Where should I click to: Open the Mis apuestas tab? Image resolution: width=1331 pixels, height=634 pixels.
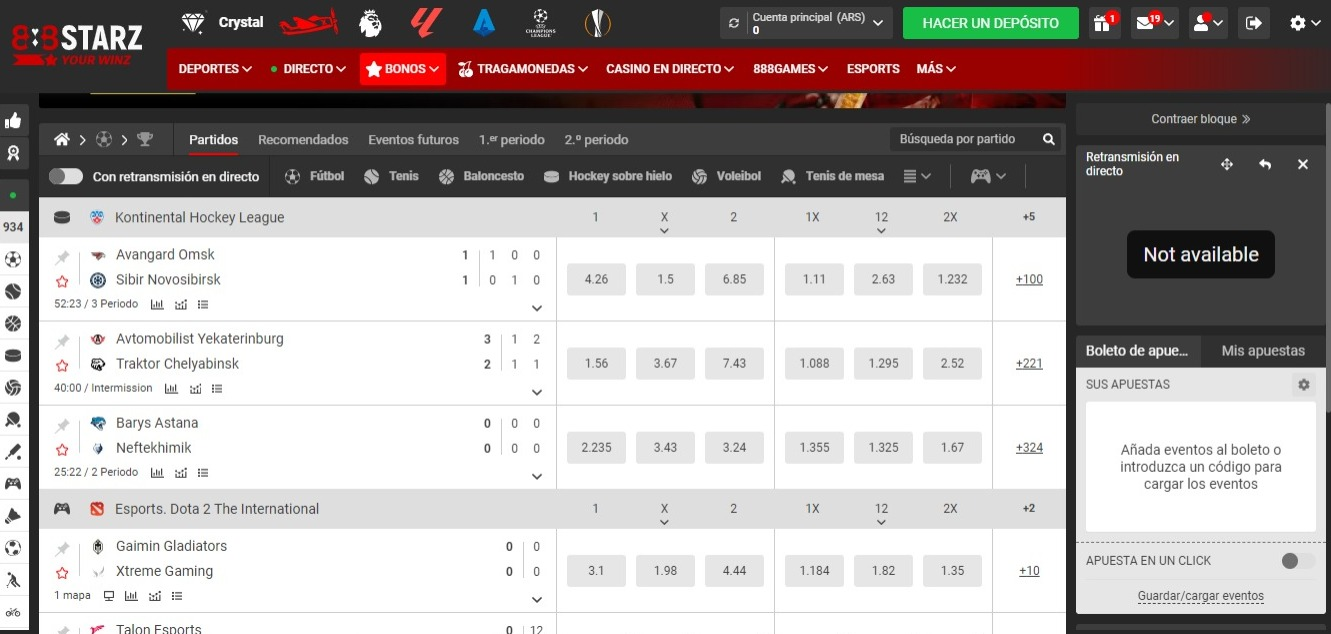click(x=1262, y=351)
